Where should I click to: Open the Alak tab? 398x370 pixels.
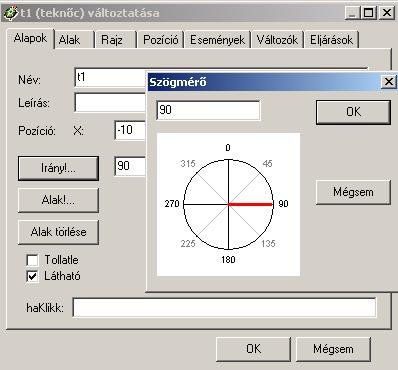coord(74,40)
